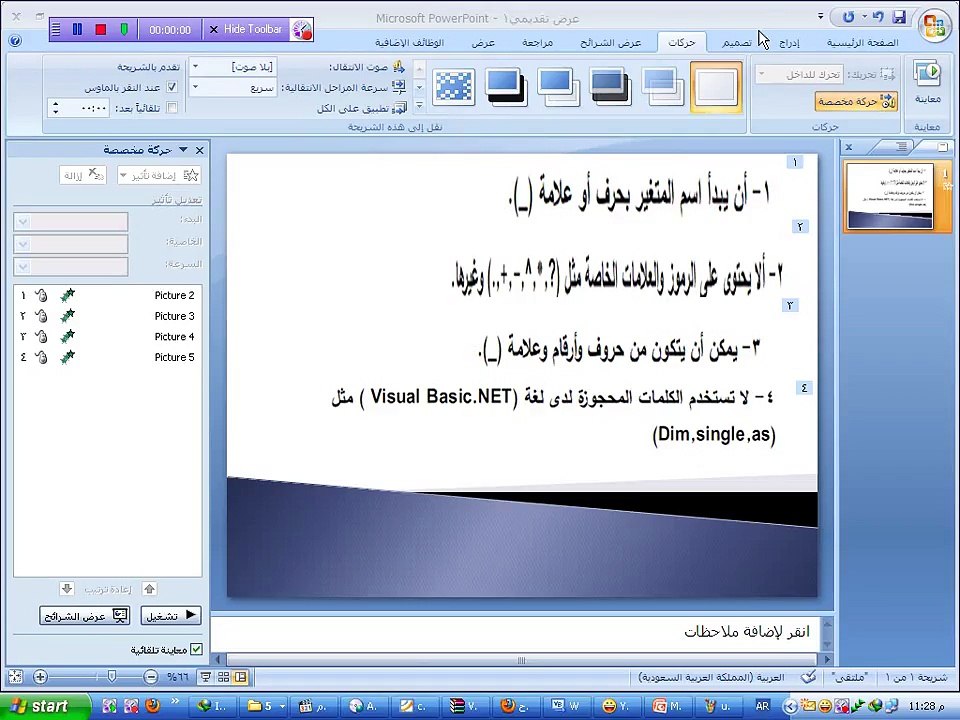Move transition gallery down one row
This screenshot has height=720, width=960.
coord(419,87)
